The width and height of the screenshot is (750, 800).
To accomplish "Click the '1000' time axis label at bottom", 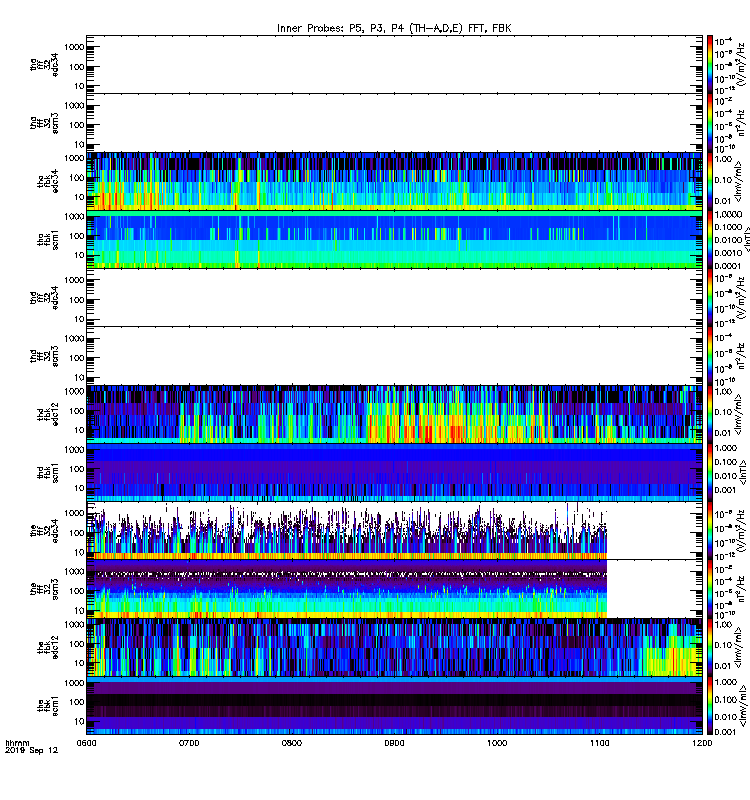I will (497, 743).
